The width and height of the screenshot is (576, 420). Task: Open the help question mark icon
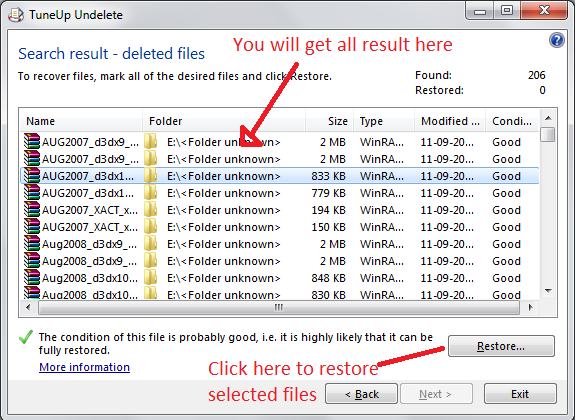(557, 40)
